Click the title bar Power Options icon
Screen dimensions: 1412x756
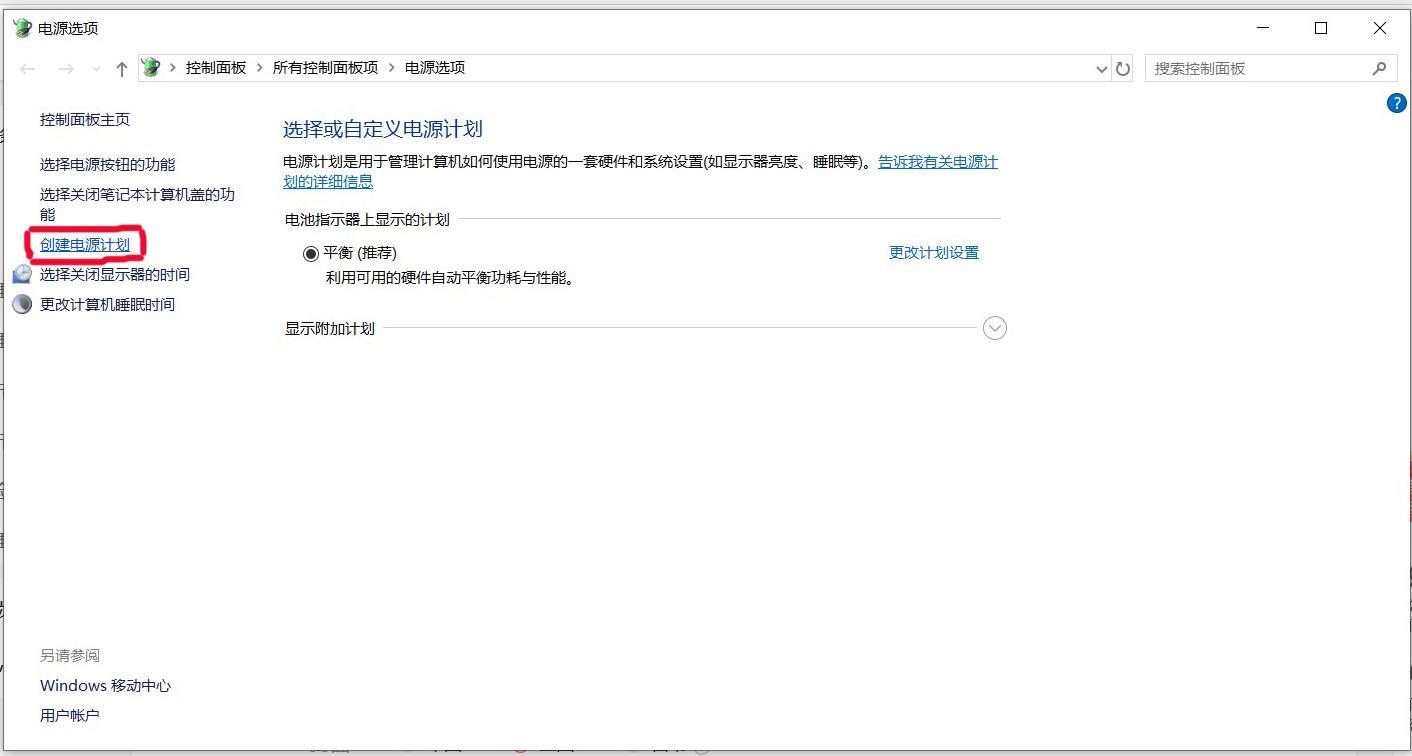click(x=22, y=28)
